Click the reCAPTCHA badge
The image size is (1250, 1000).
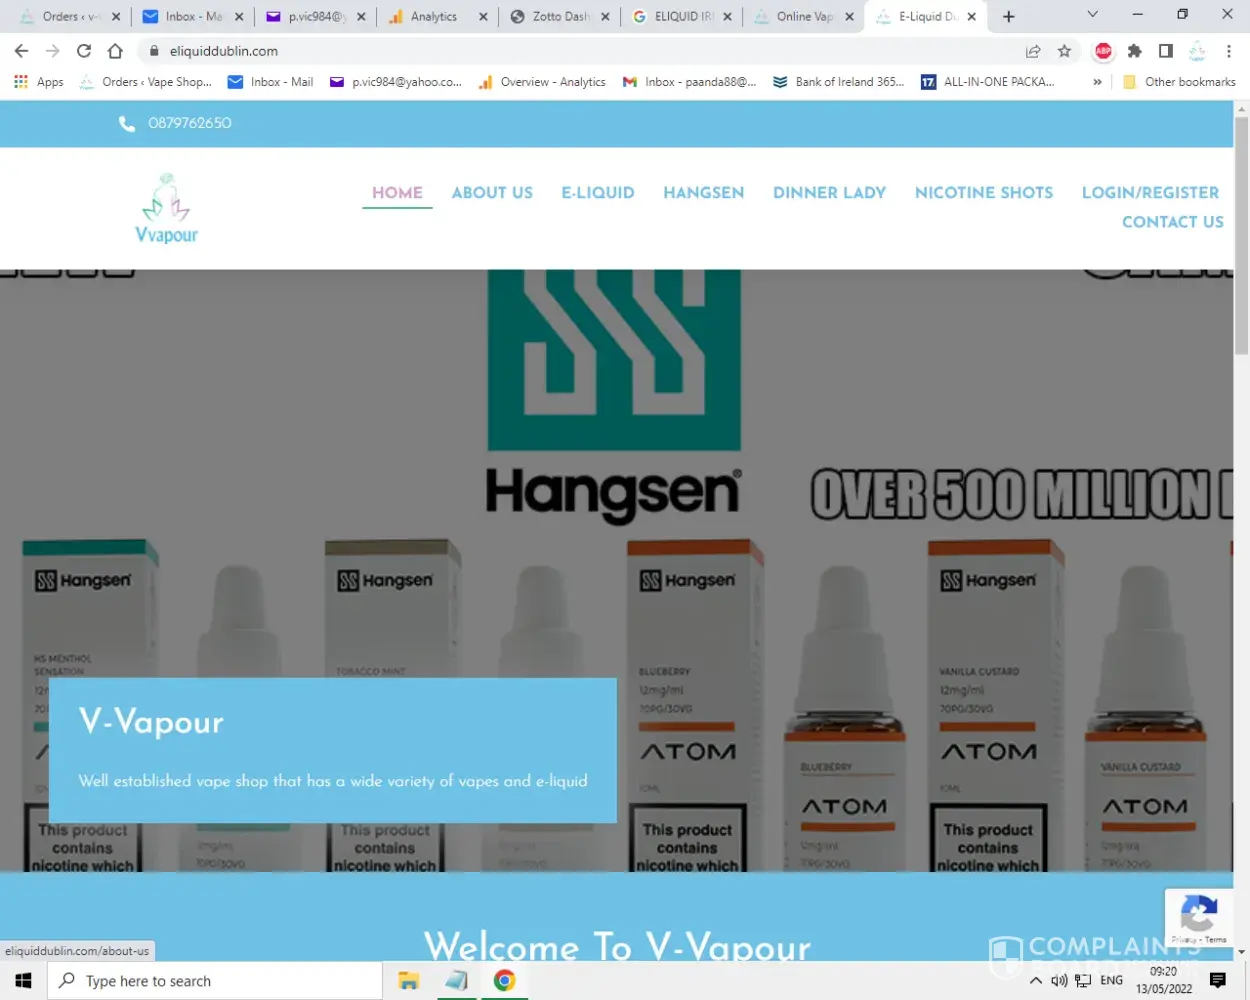click(1198, 917)
